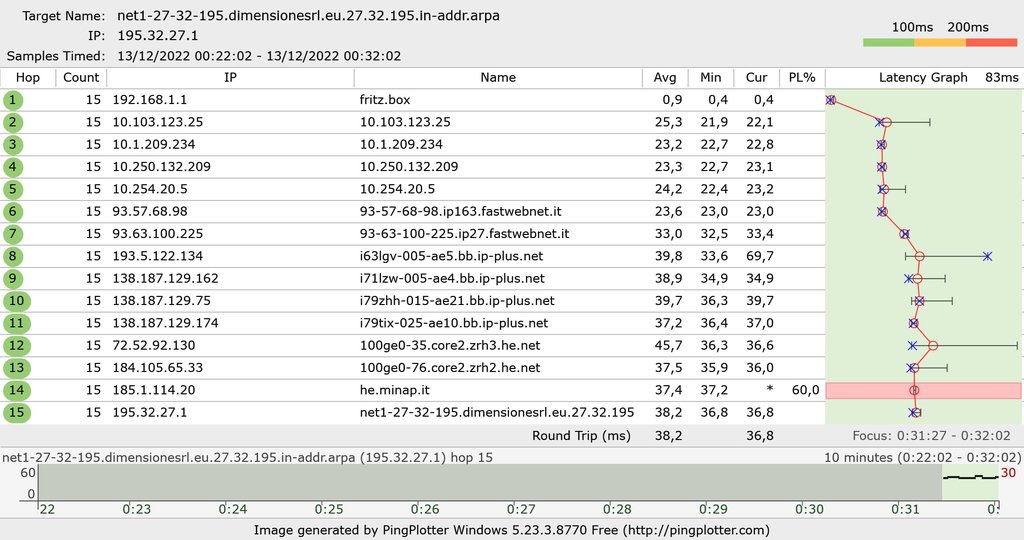The image size is (1024, 540).
Task: Click the 45,7 average latency on hop 12
Action: click(x=668, y=345)
